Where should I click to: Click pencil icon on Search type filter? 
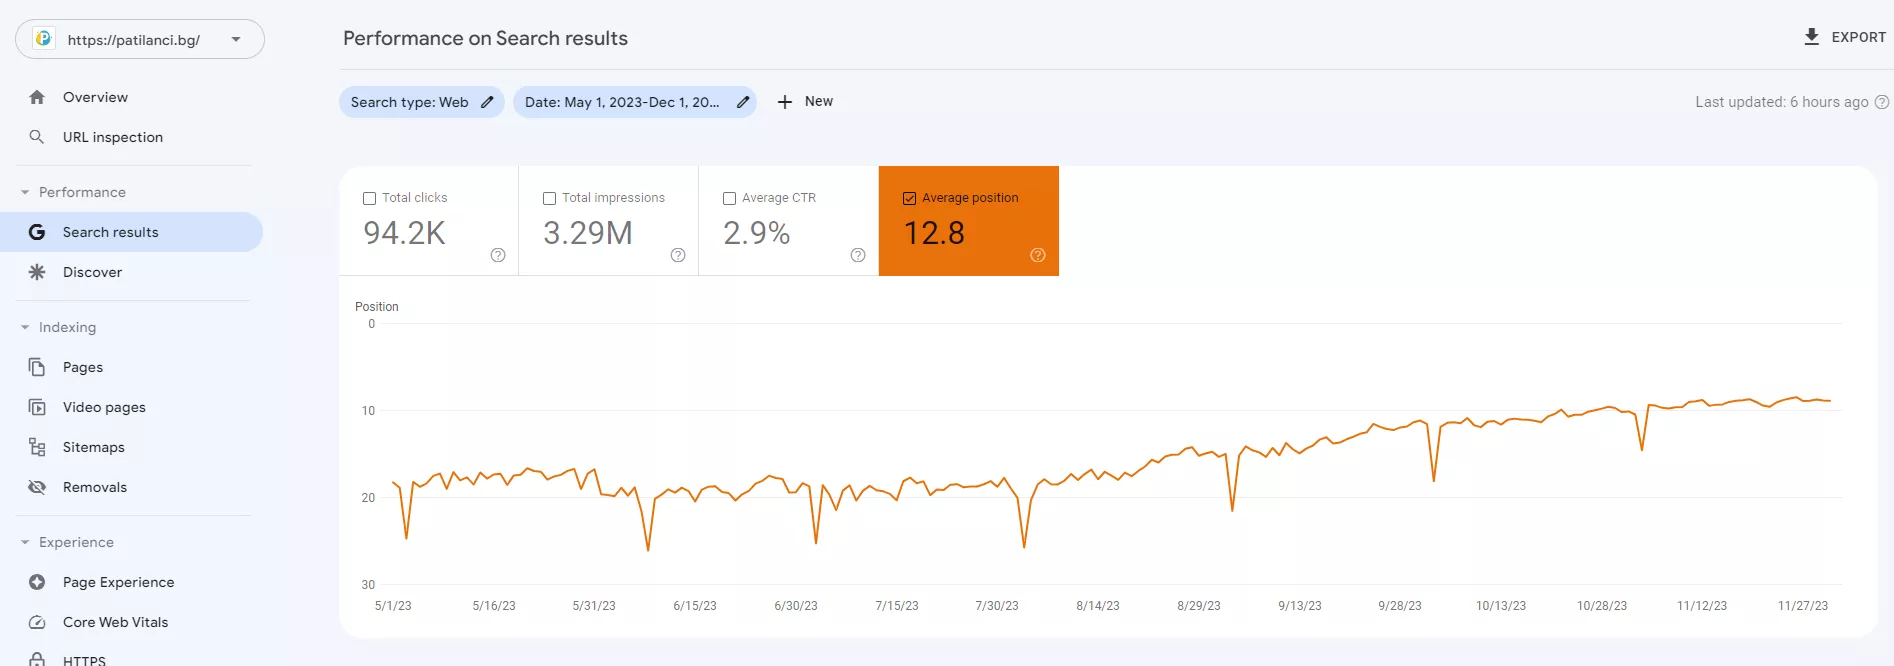[x=487, y=102]
